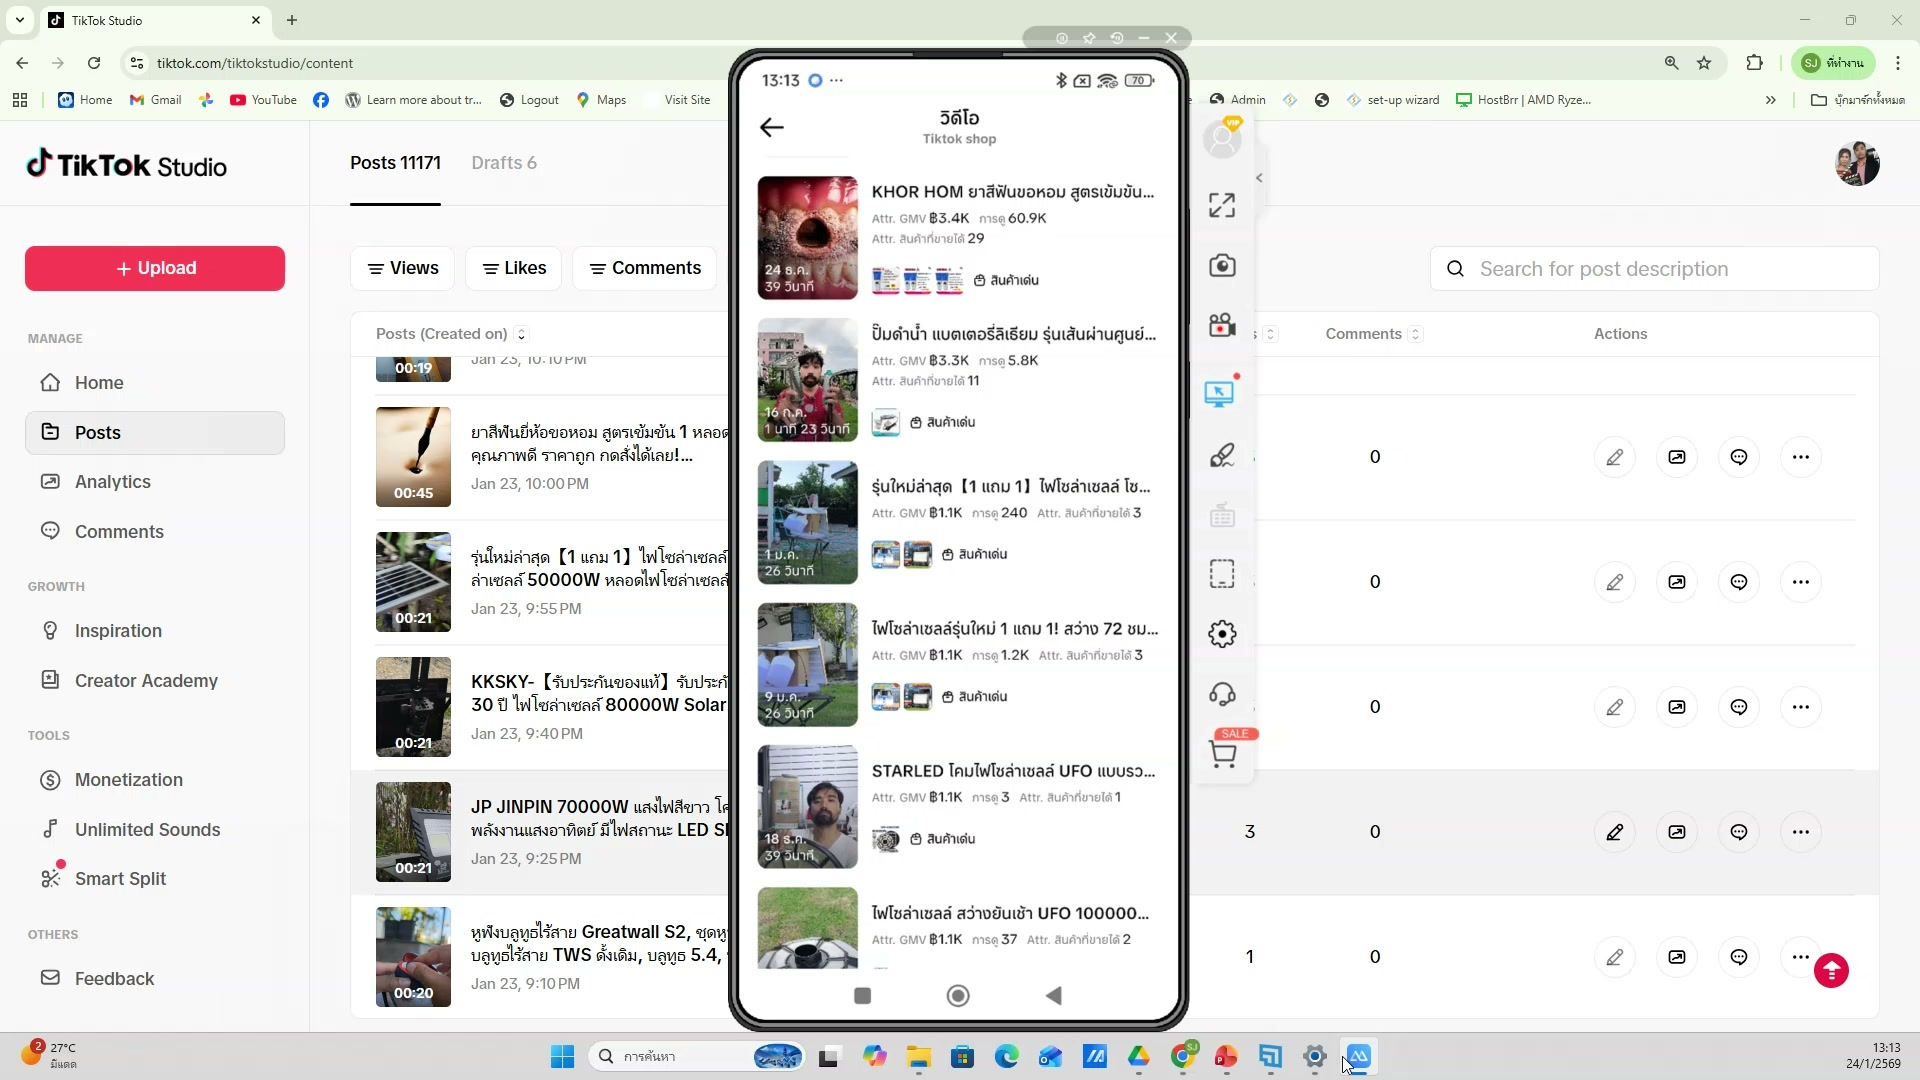Click the red Upload button
Image resolution: width=1920 pixels, height=1080 pixels.
pyautogui.click(x=155, y=268)
